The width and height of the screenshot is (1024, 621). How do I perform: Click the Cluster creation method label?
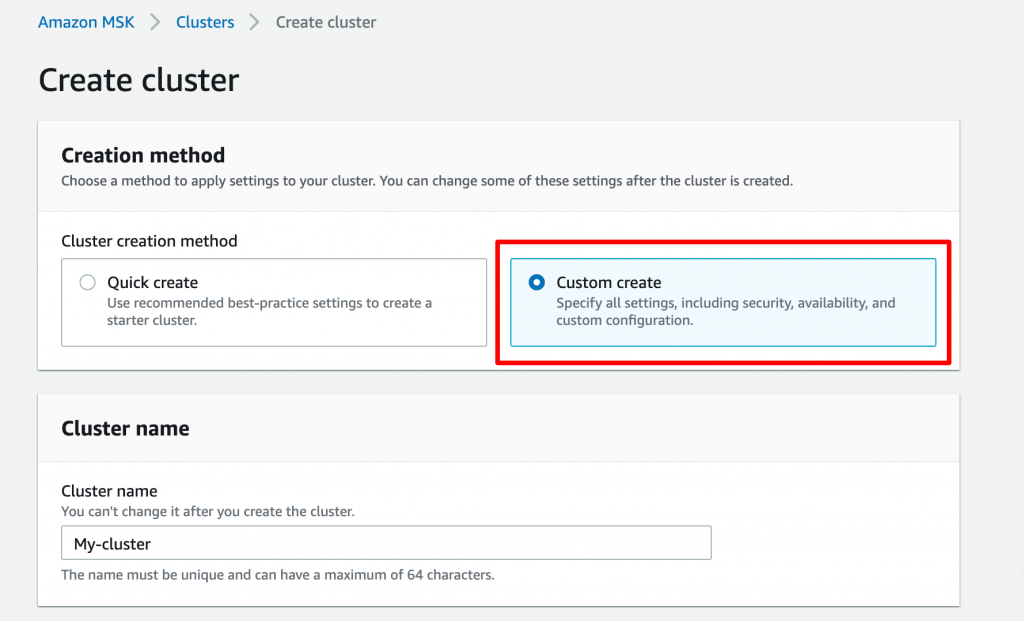point(149,241)
